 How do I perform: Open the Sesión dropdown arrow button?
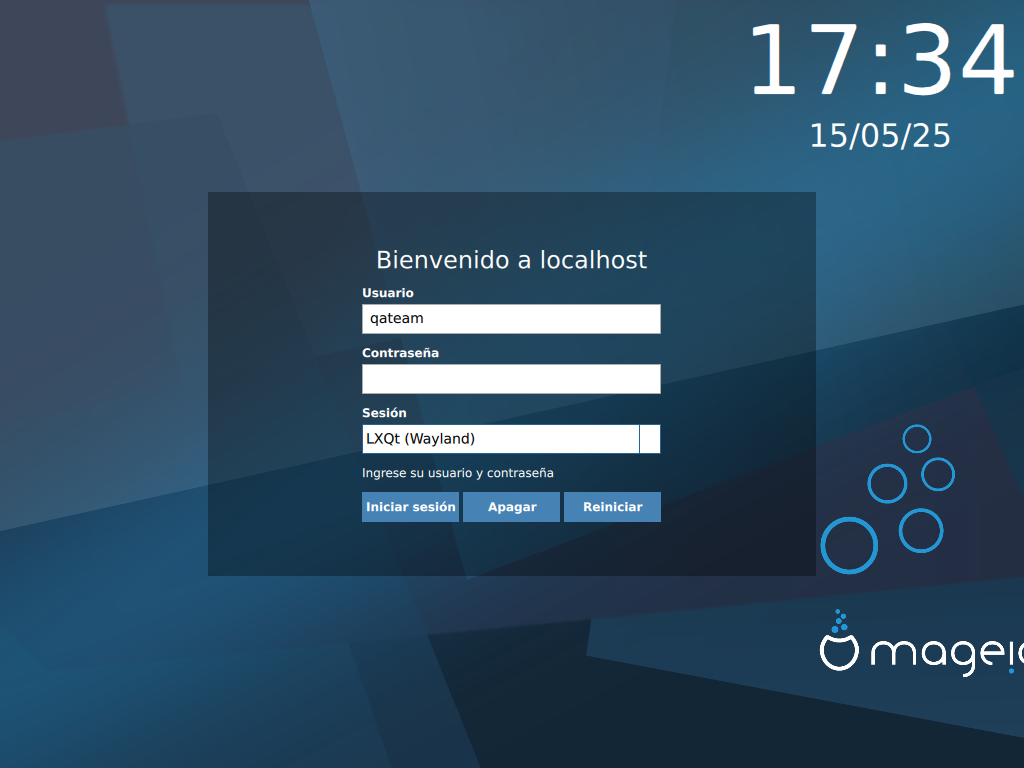[x=650, y=439]
